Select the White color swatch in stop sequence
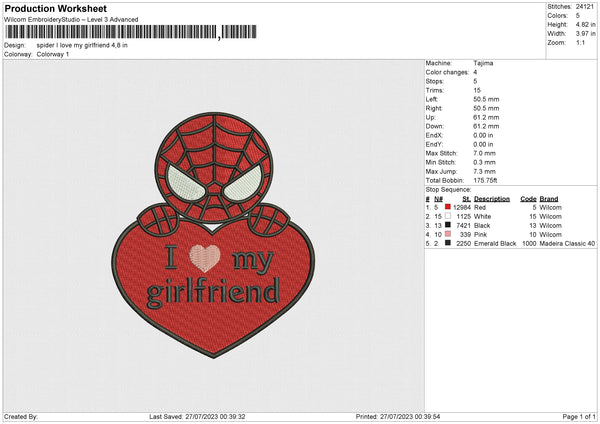 [448, 216]
